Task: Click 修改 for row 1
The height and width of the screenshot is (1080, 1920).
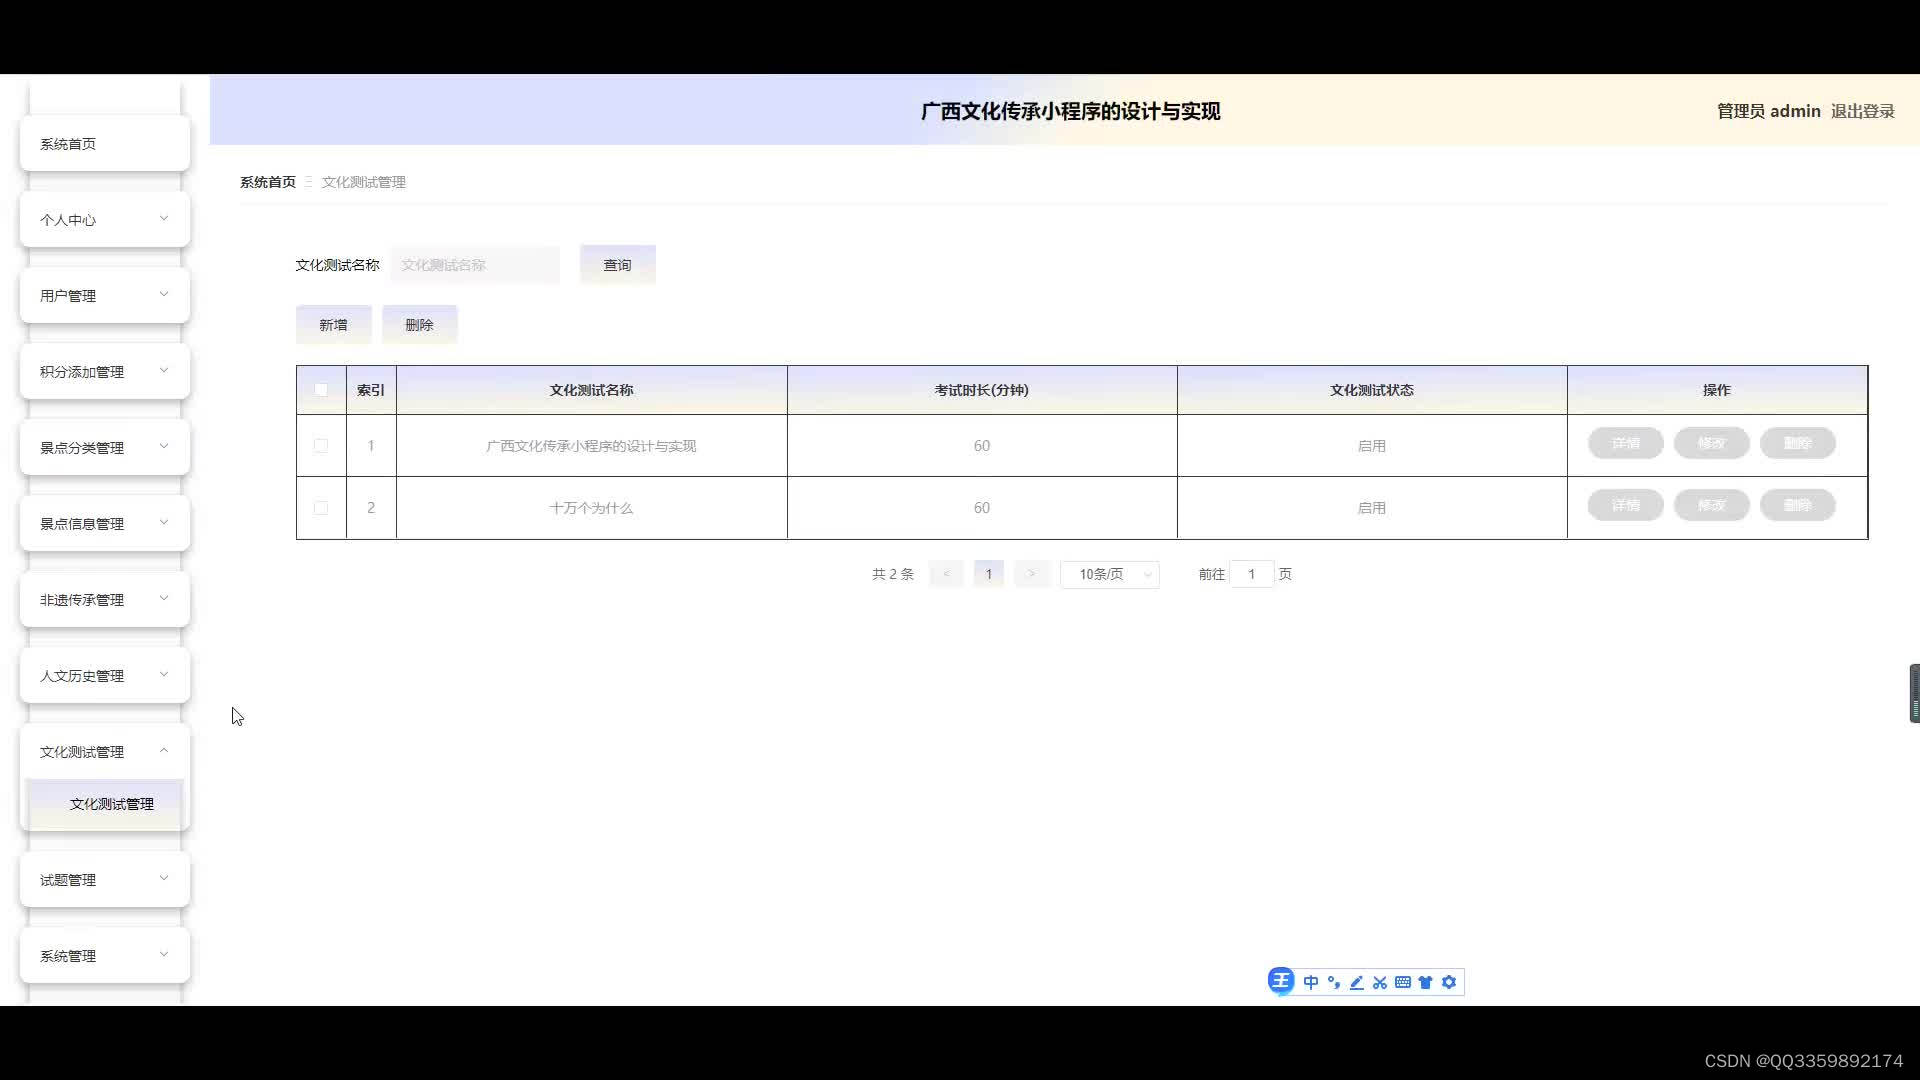Action: tap(1712, 443)
